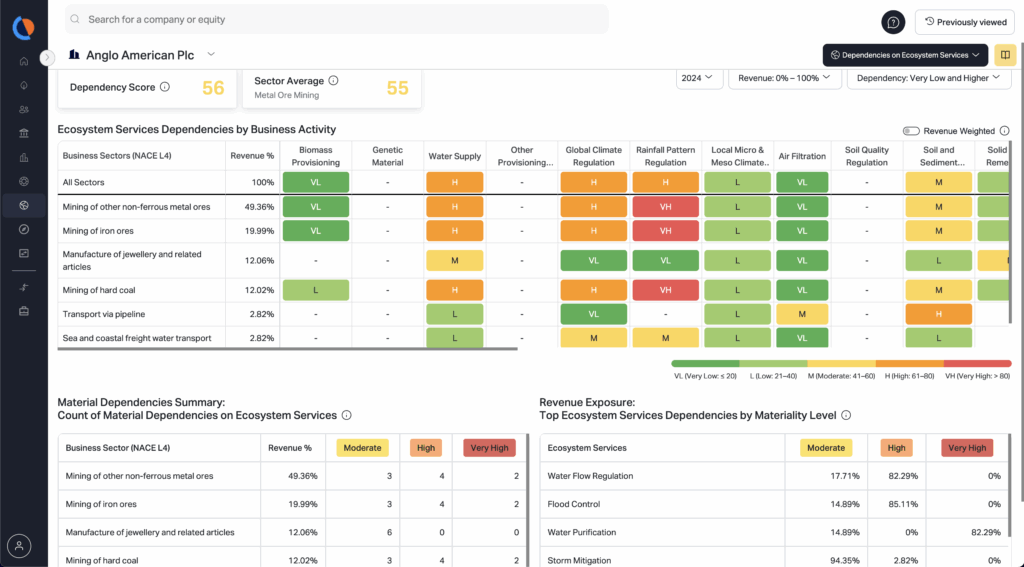Open Dependency: Very Low and Higher dropdown
Viewport: 1024px width, 567px height.
(928, 78)
